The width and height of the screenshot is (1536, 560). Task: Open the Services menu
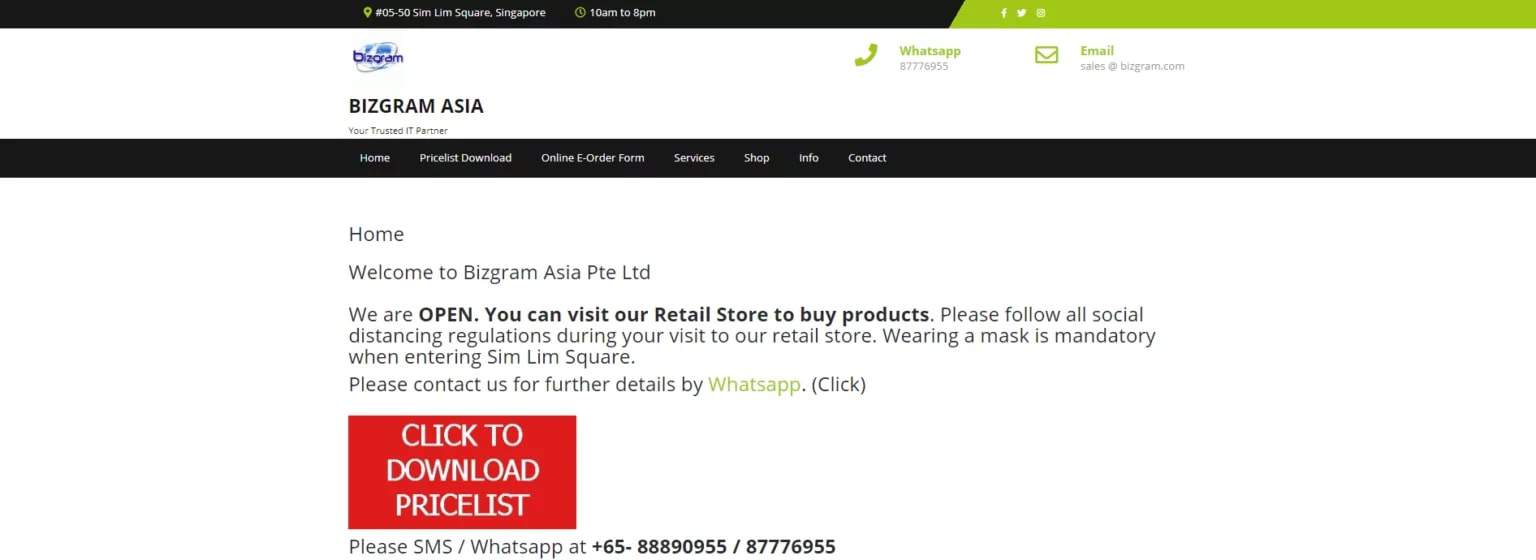coord(694,158)
